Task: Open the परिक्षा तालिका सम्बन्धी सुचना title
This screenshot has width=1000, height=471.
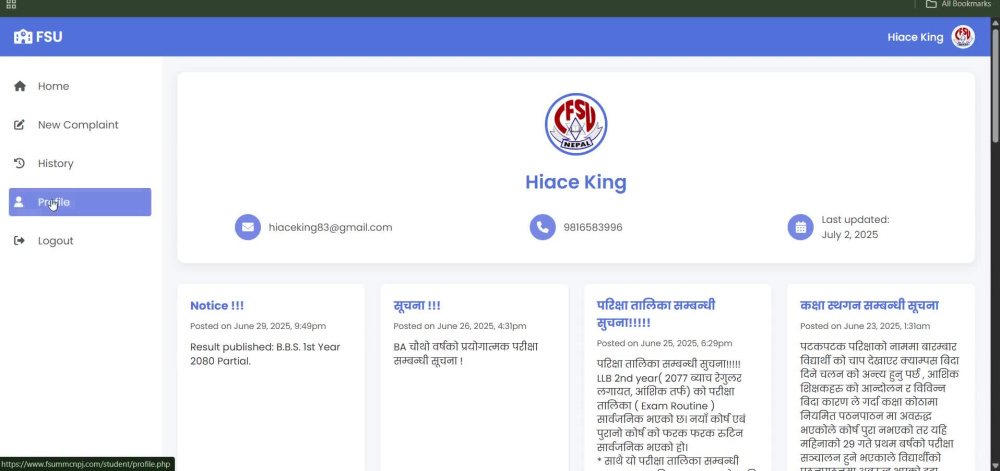Action: (656, 314)
